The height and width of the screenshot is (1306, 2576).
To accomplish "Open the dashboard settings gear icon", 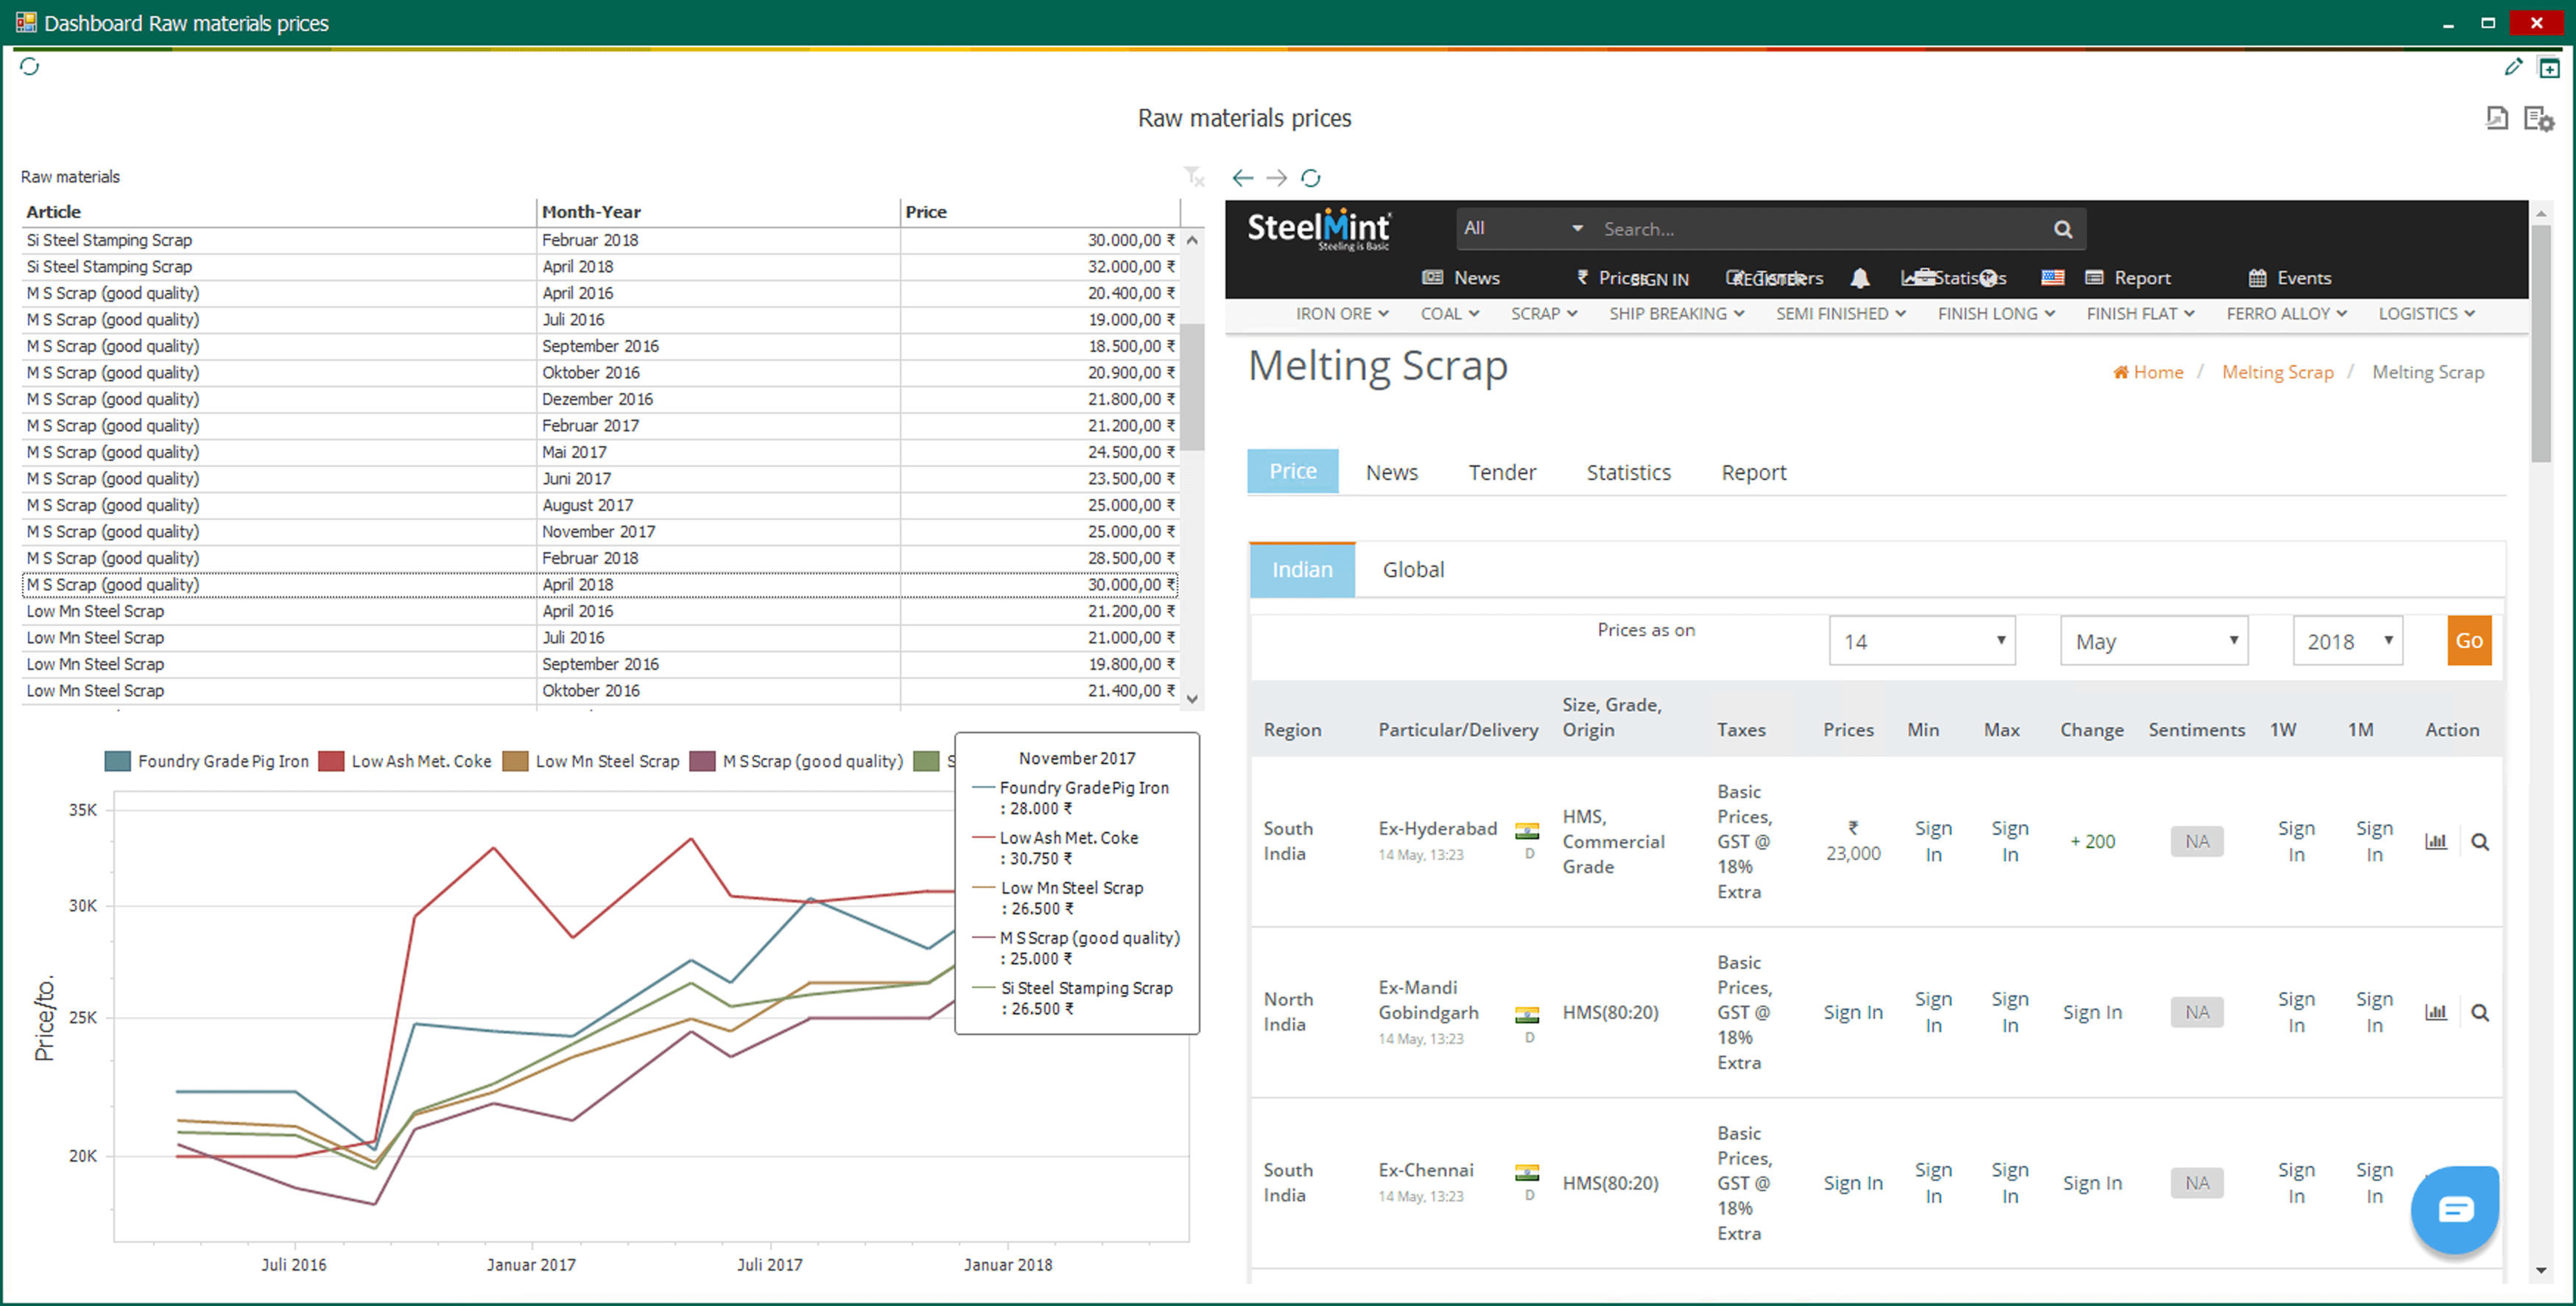I will [x=2538, y=119].
